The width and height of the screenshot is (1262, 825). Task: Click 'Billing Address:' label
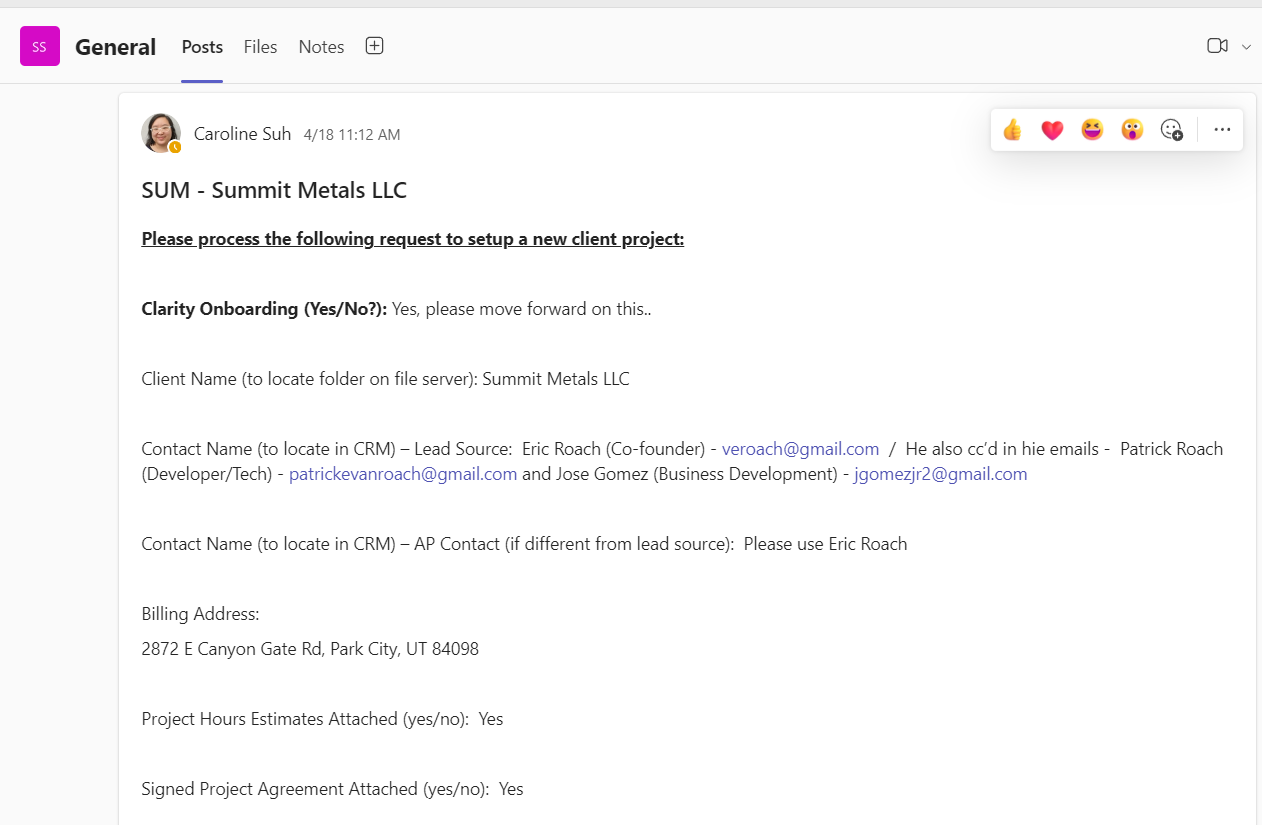(x=200, y=614)
